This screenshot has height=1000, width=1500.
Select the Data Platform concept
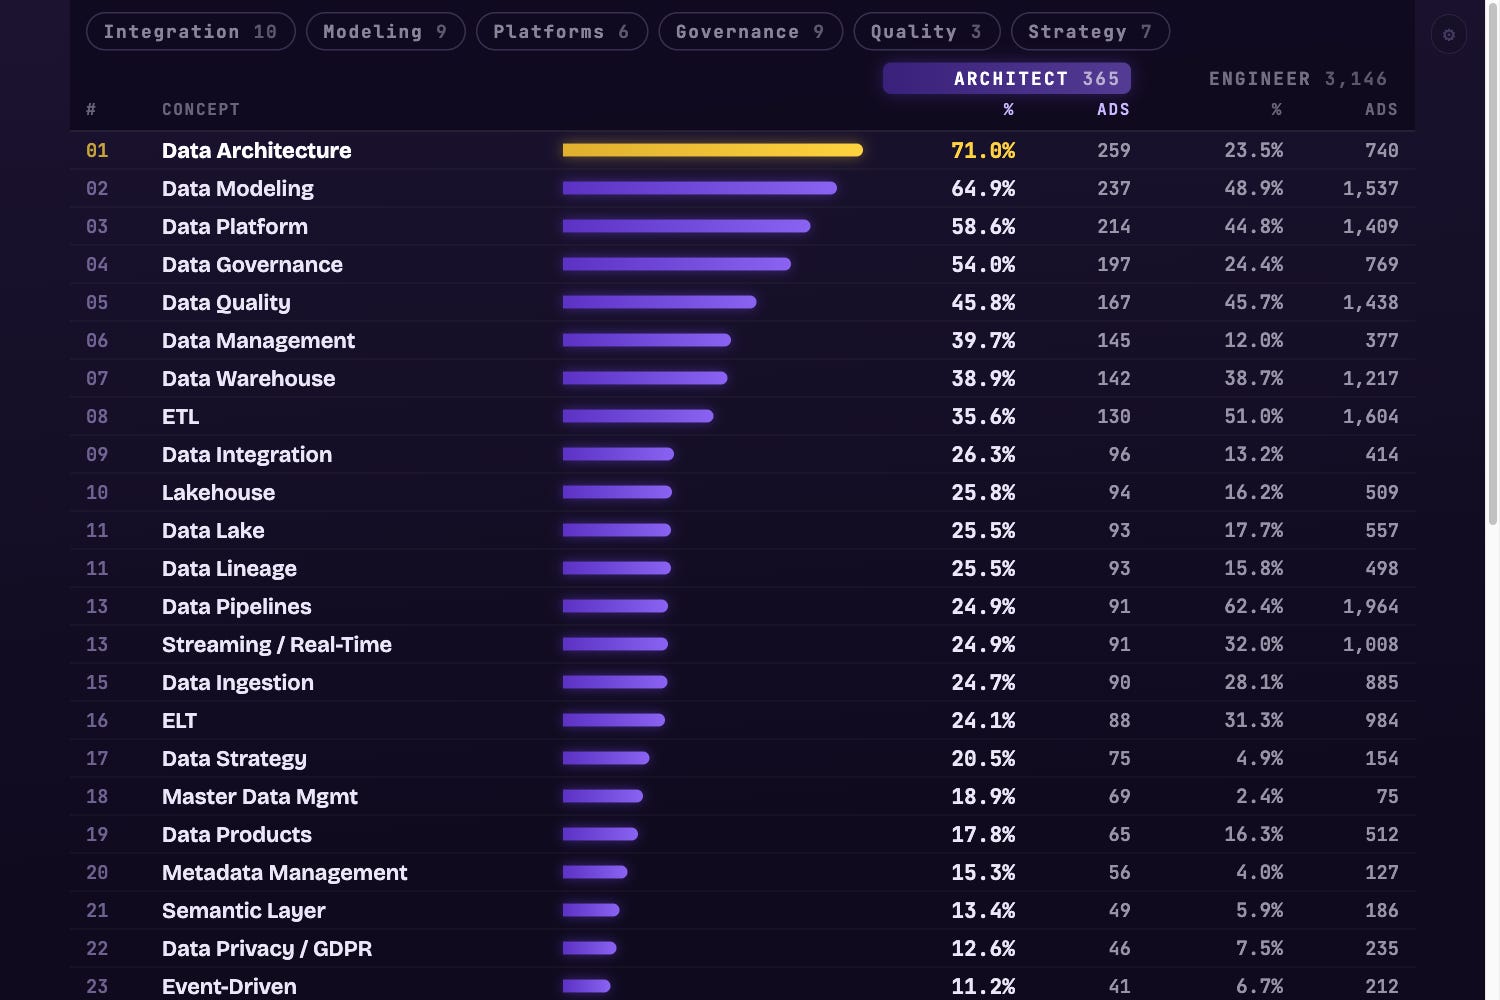[234, 226]
